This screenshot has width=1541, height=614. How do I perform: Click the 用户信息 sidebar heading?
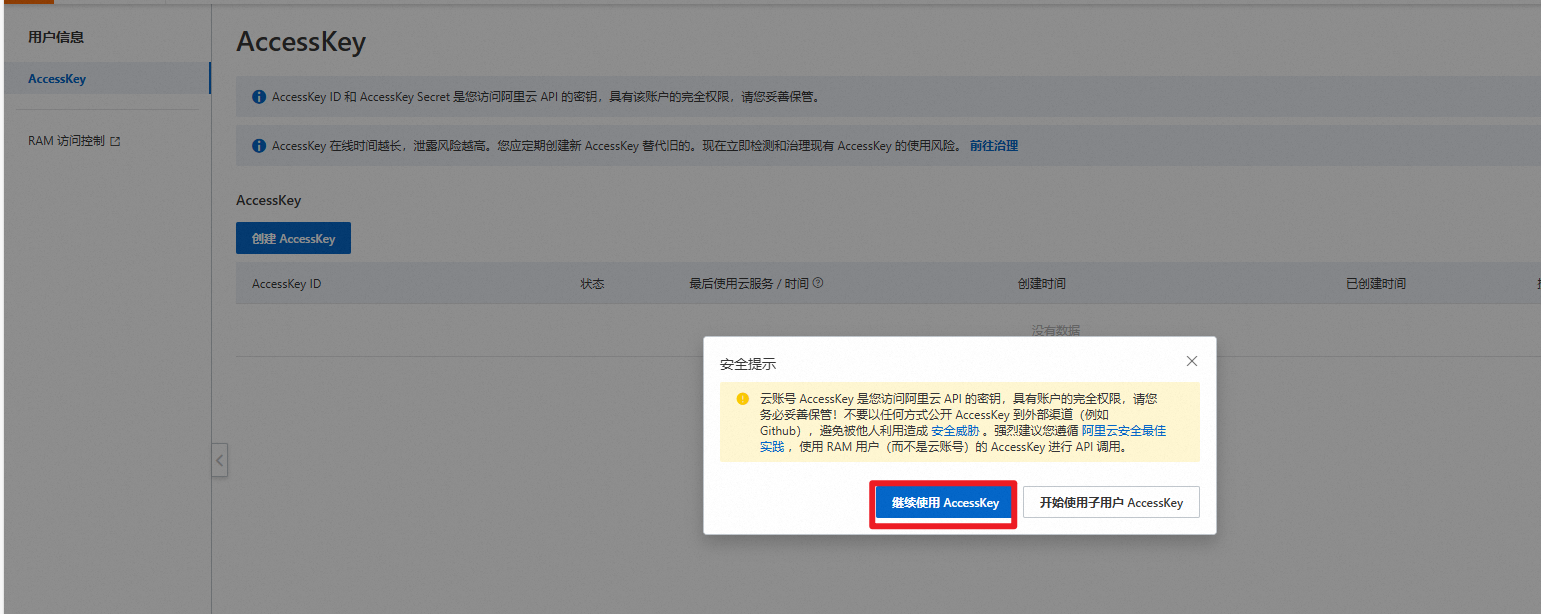(x=56, y=37)
